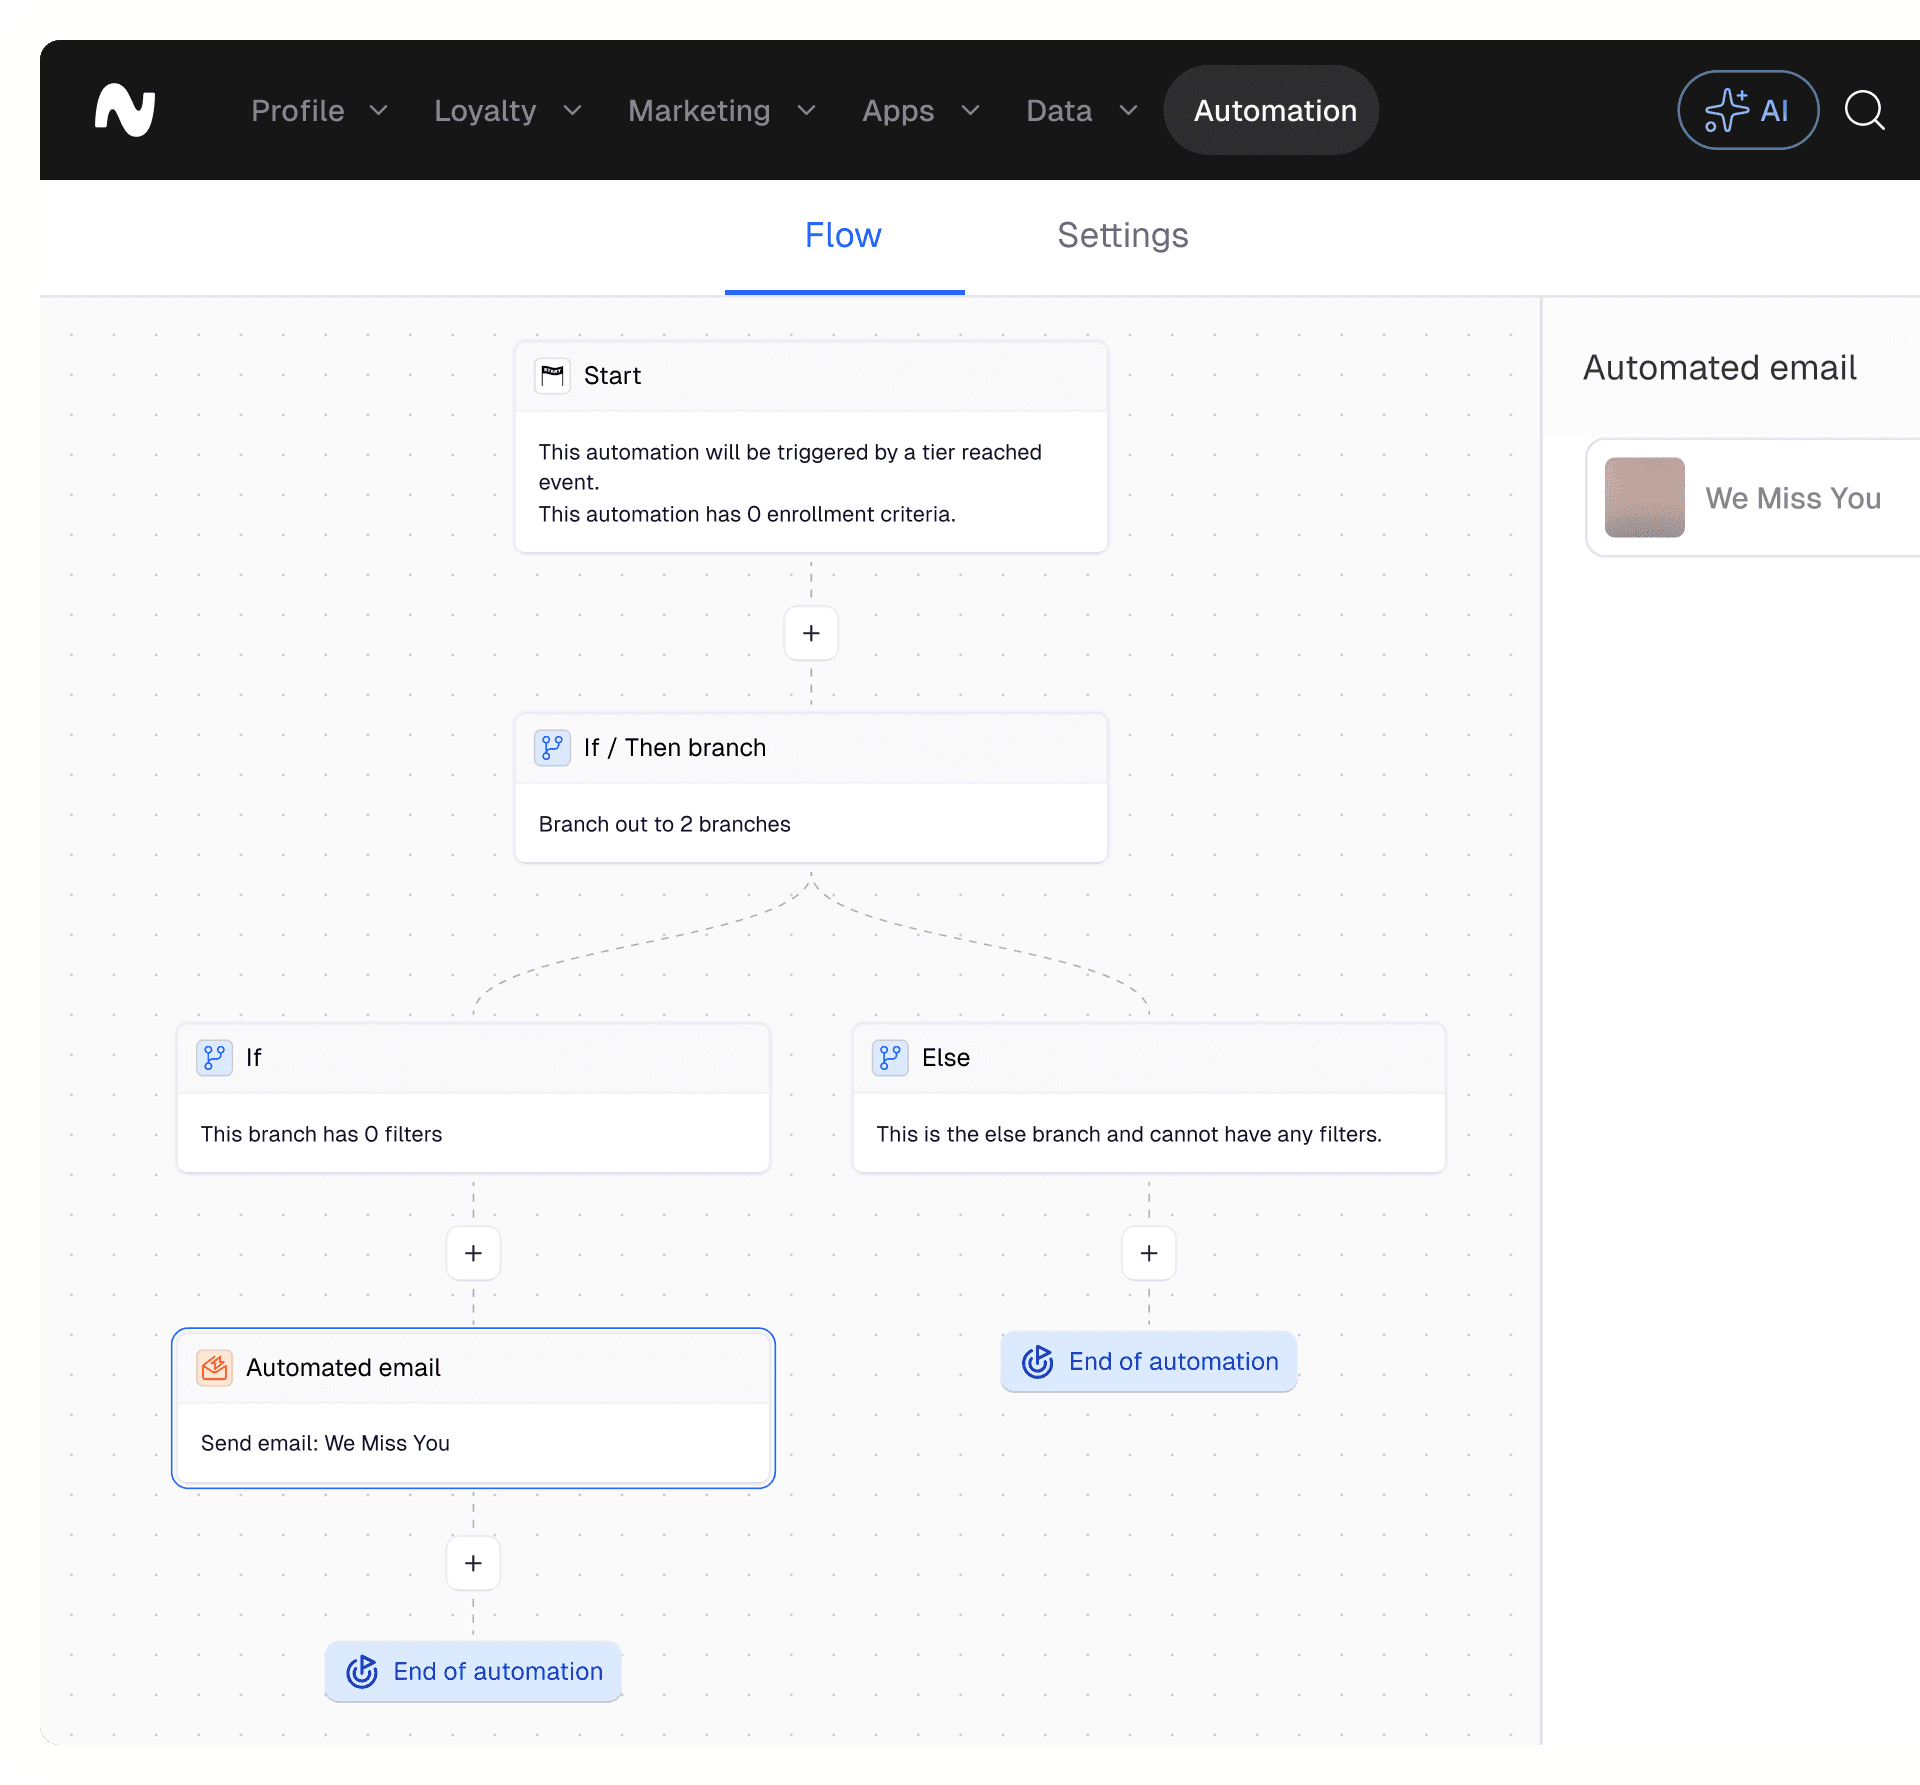Add step under the Else branch
This screenshot has height=1785, width=1920.
(1149, 1253)
